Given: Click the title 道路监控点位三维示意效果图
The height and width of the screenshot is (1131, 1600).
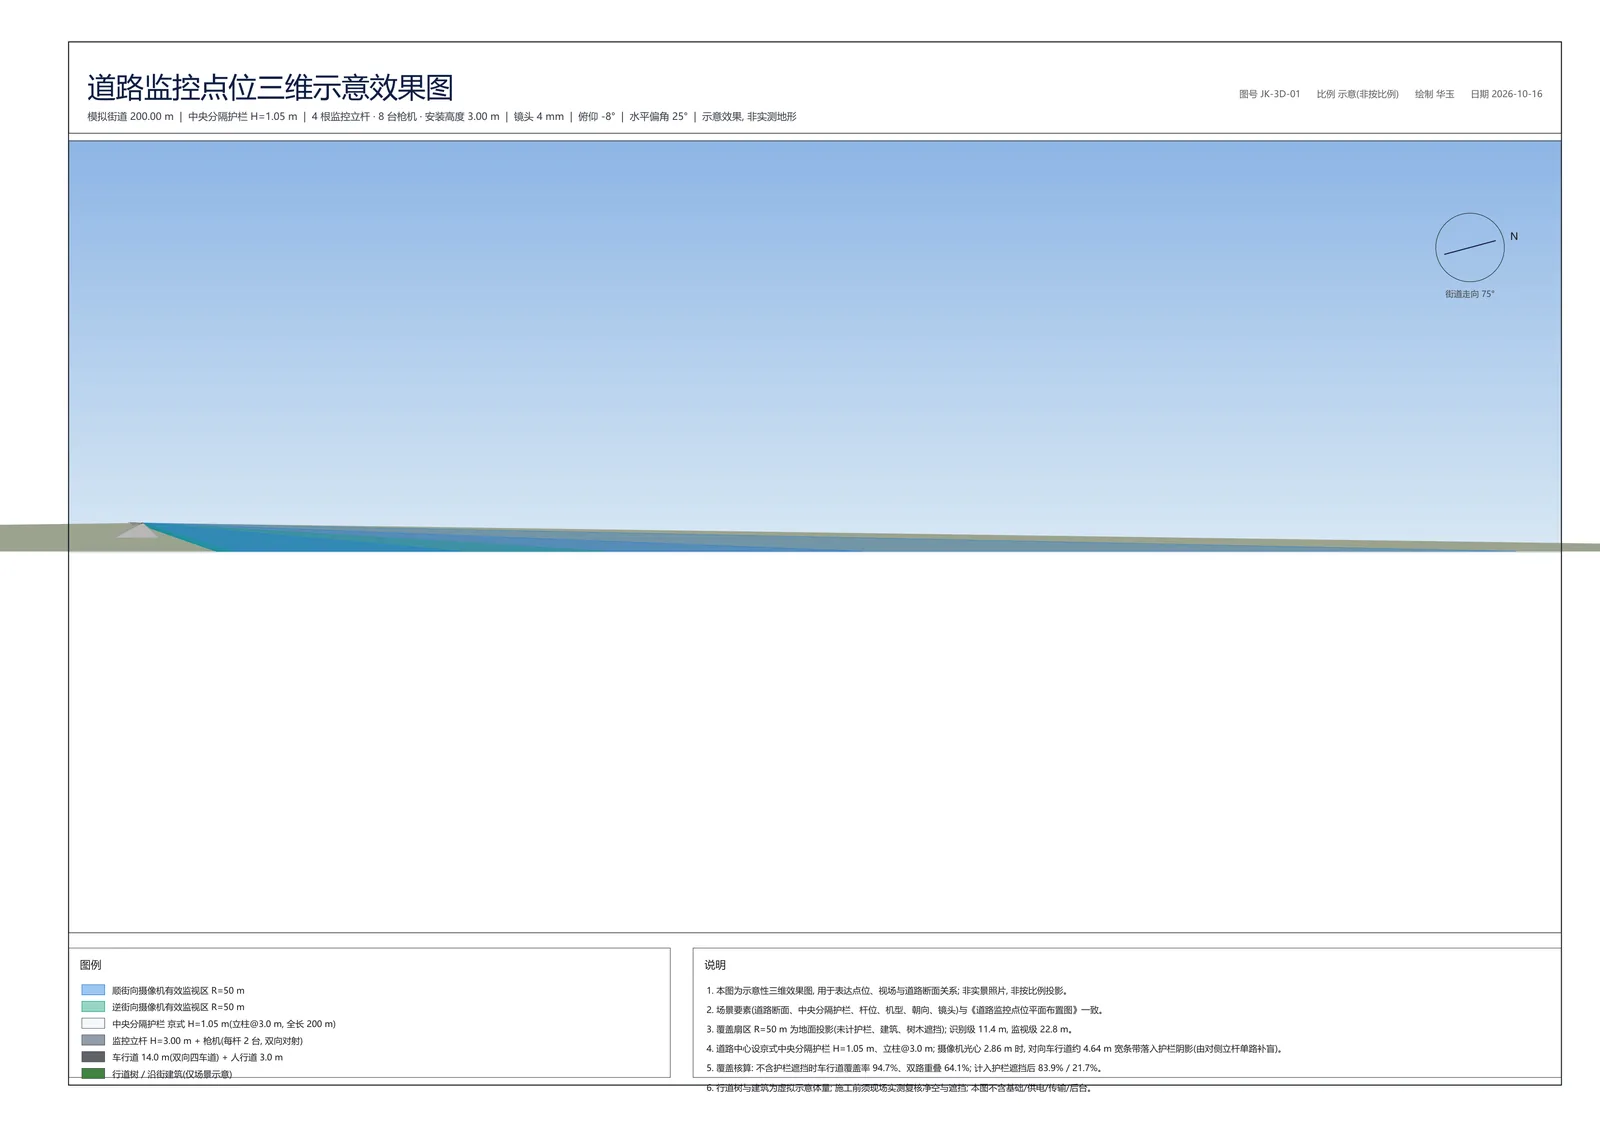Looking at the screenshot, I should 270,88.
